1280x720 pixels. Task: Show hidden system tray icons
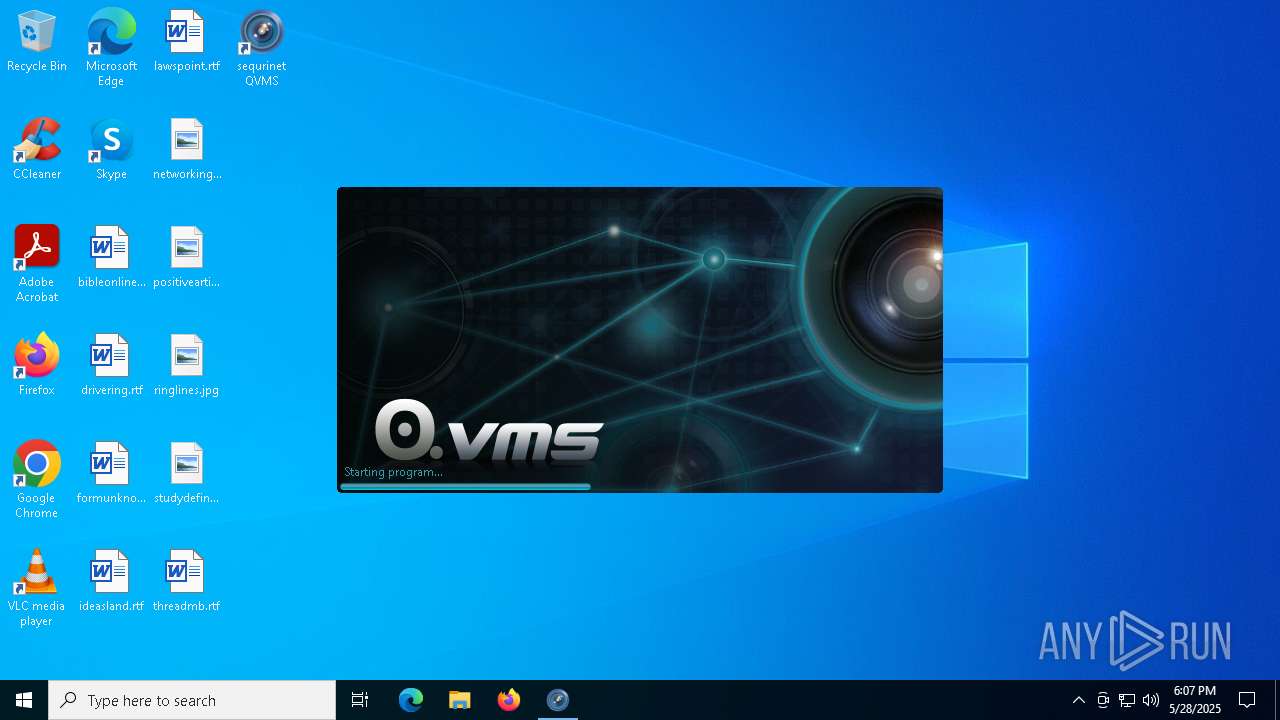(x=1078, y=700)
